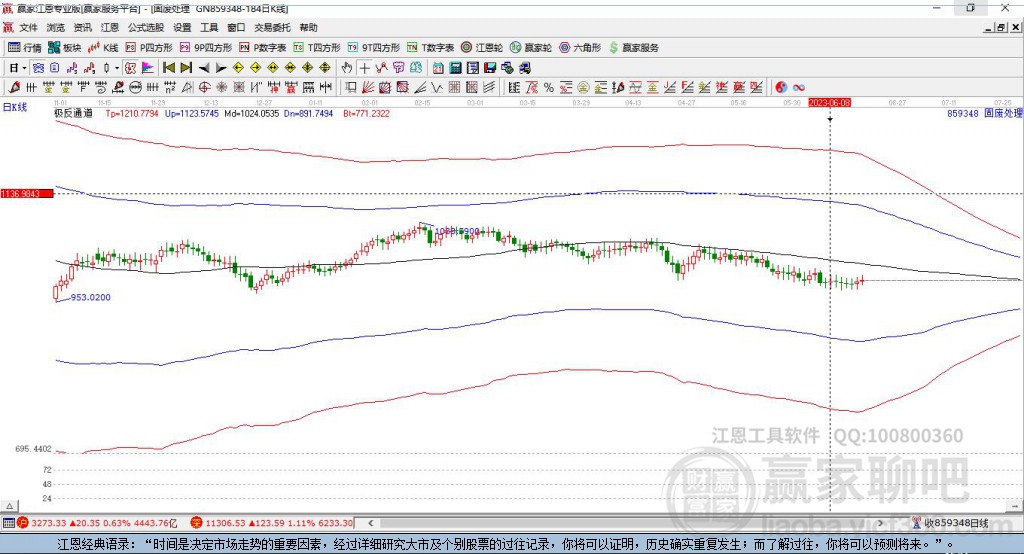Toggle the 权 adjustment icon
The width and height of the screenshot is (1024, 554).
click(x=131, y=68)
